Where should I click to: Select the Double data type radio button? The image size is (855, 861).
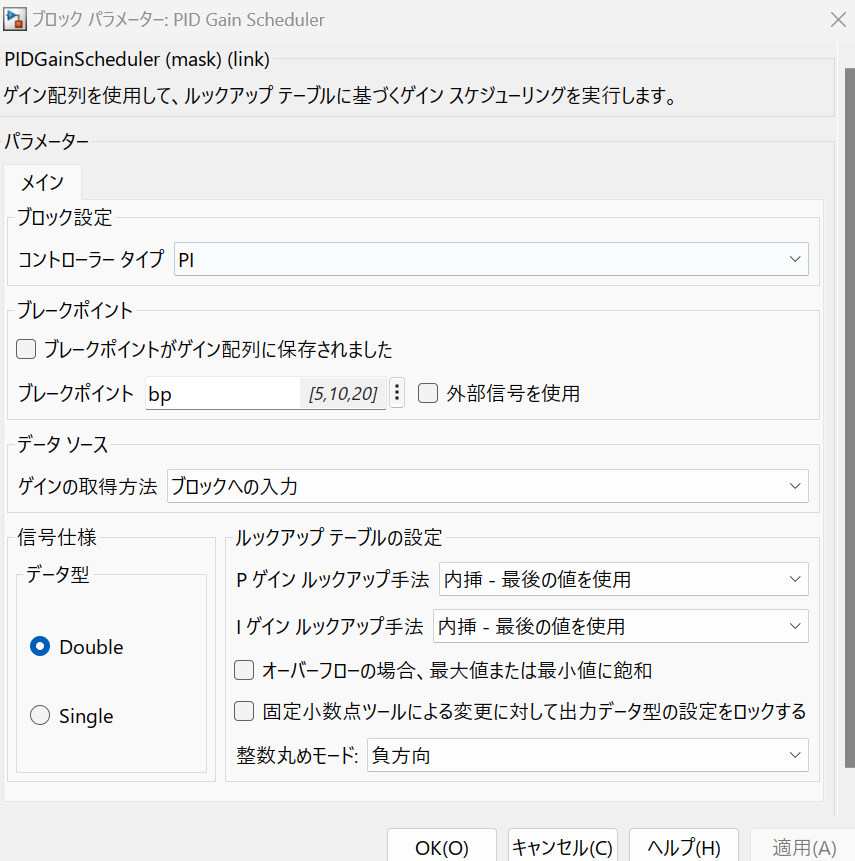[x=40, y=647]
